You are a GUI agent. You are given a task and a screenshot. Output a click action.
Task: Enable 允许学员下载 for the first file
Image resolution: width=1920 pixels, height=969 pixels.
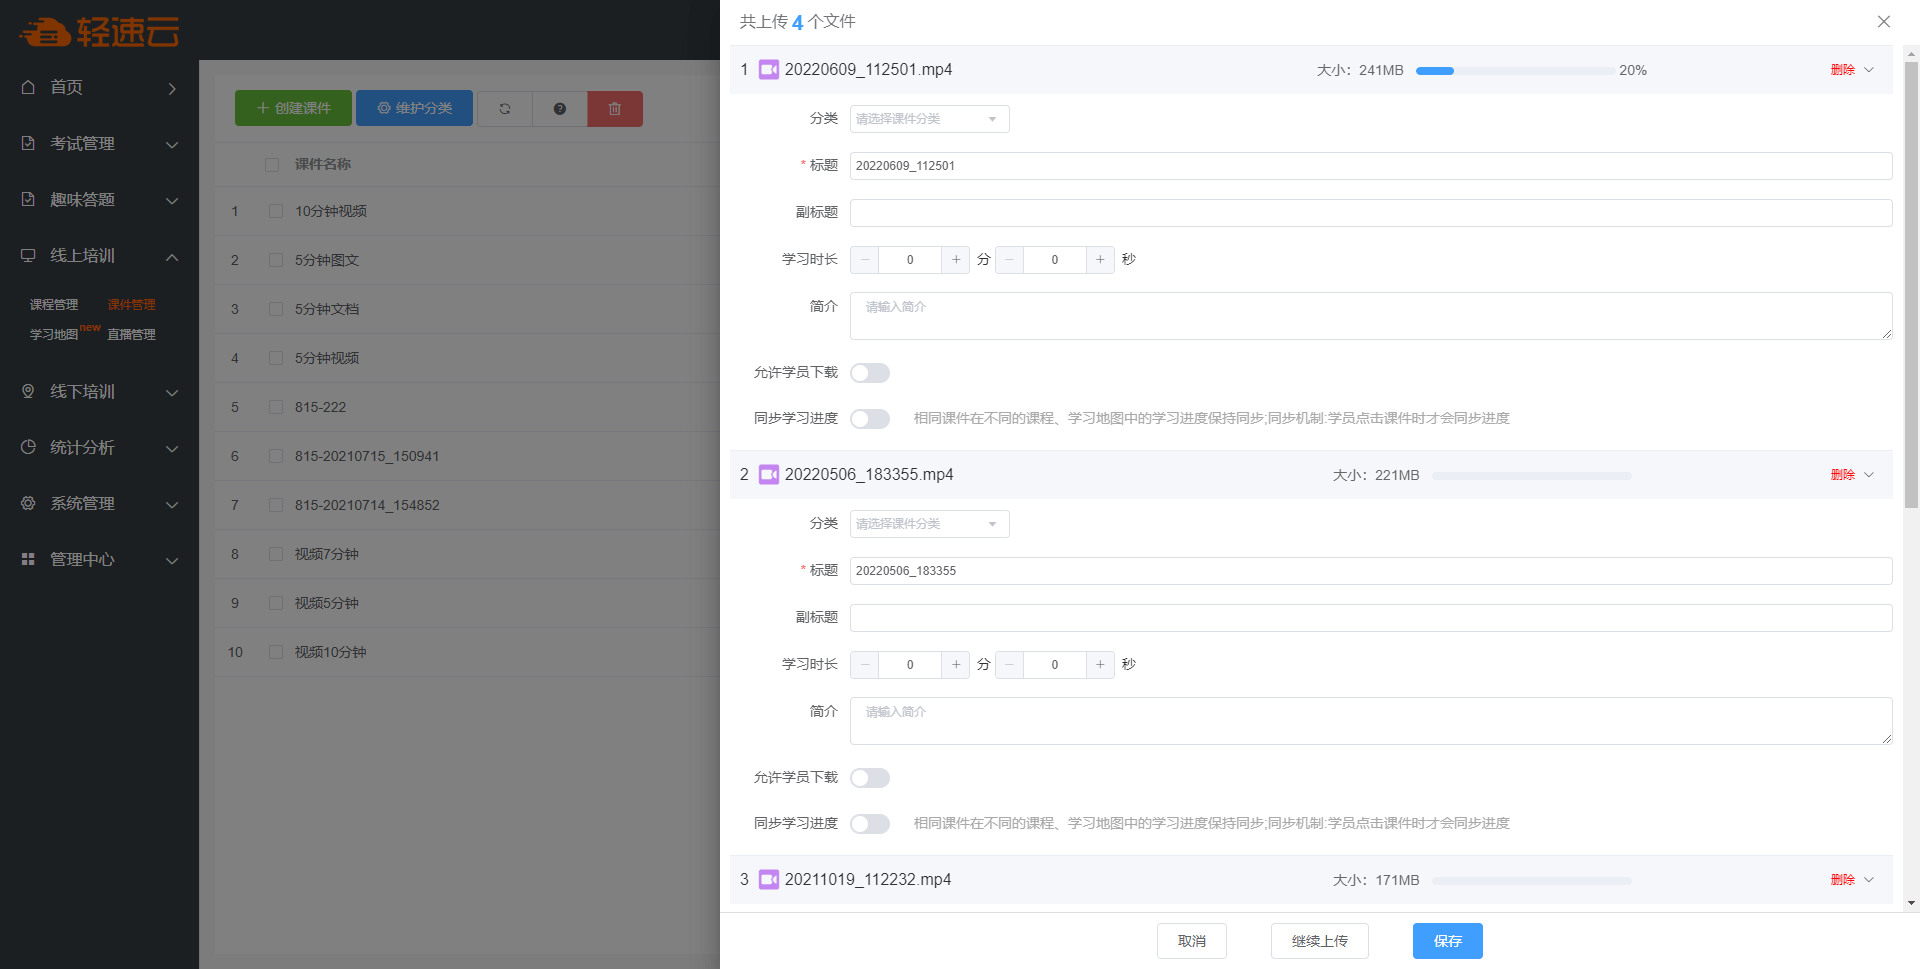pyautogui.click(x=869, y=373)
